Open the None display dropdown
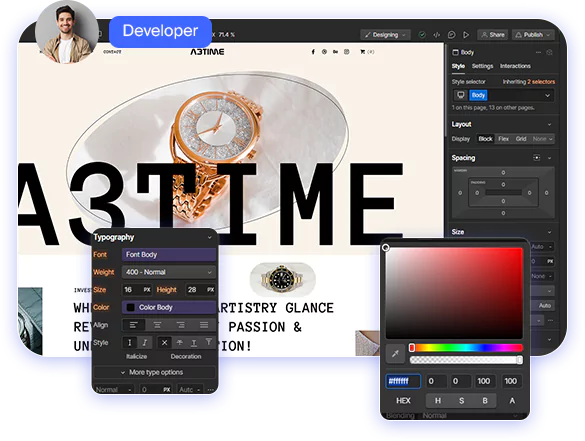 (543, 139)
